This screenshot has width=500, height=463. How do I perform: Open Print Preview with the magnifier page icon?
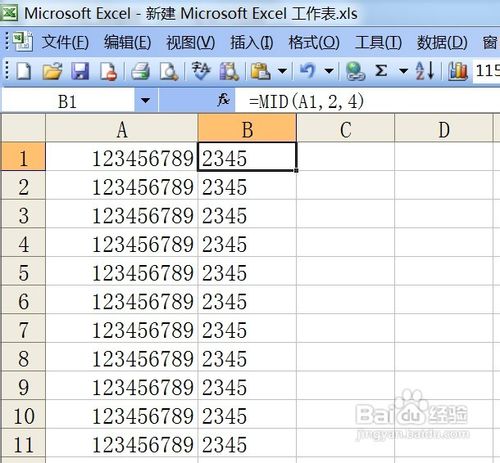tap(169, 71)
